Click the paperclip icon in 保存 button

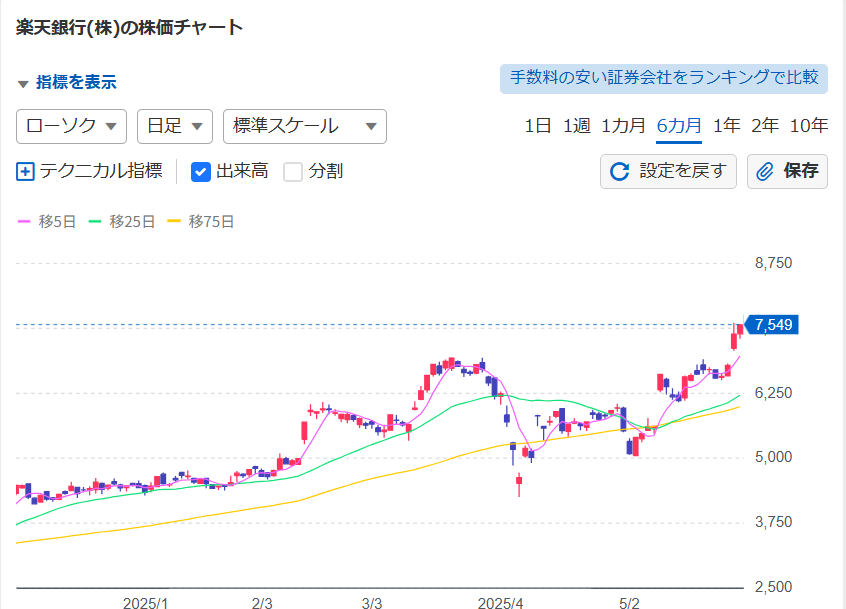point(765,172)
